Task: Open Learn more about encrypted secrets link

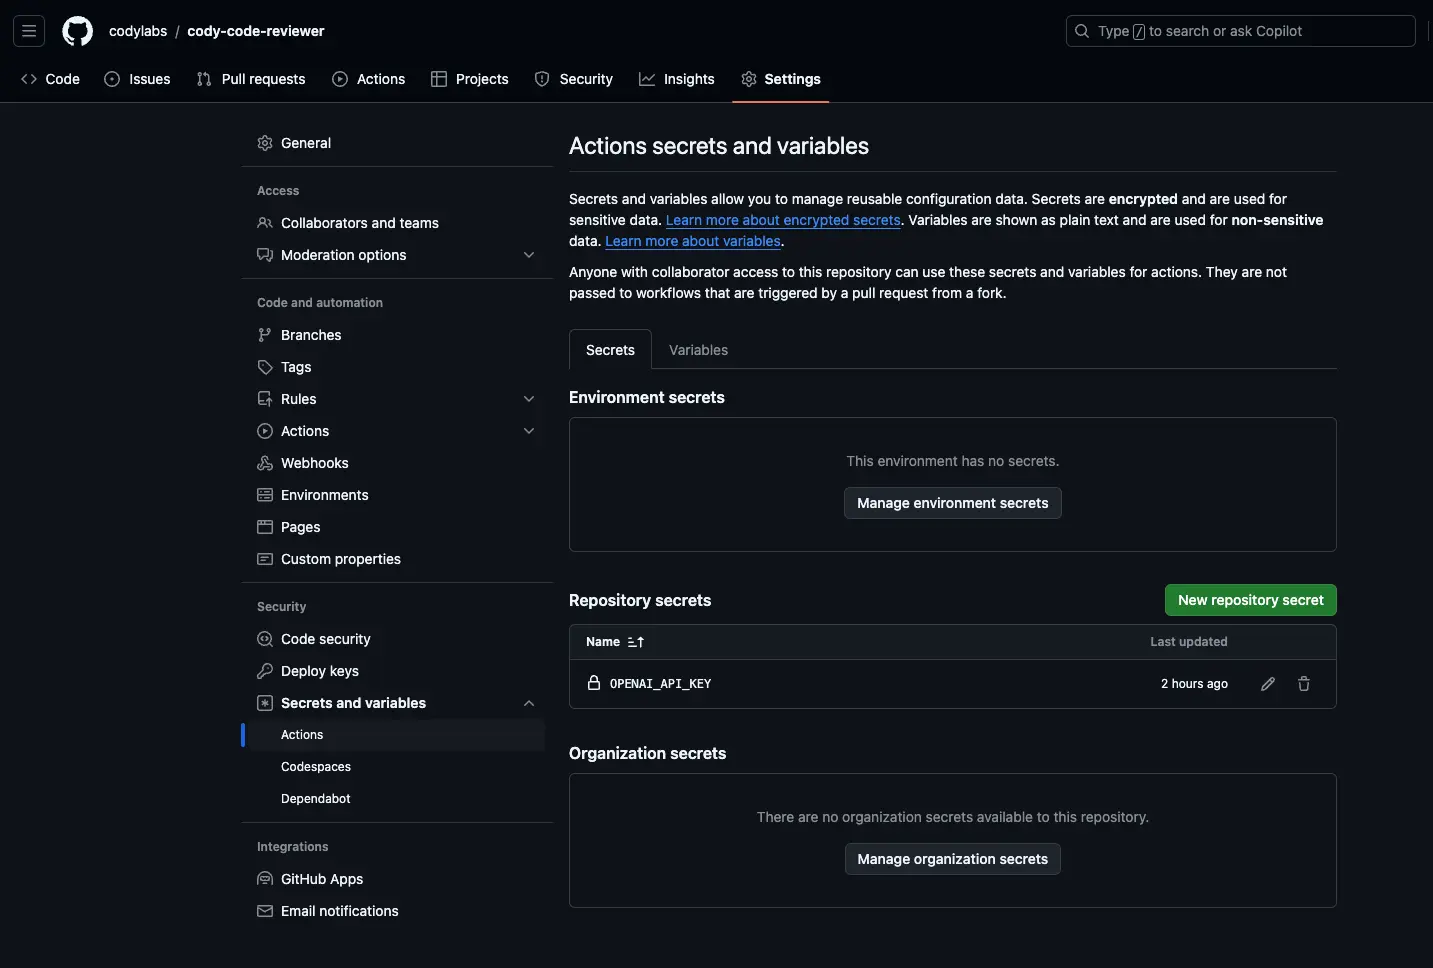Action: 783,220
